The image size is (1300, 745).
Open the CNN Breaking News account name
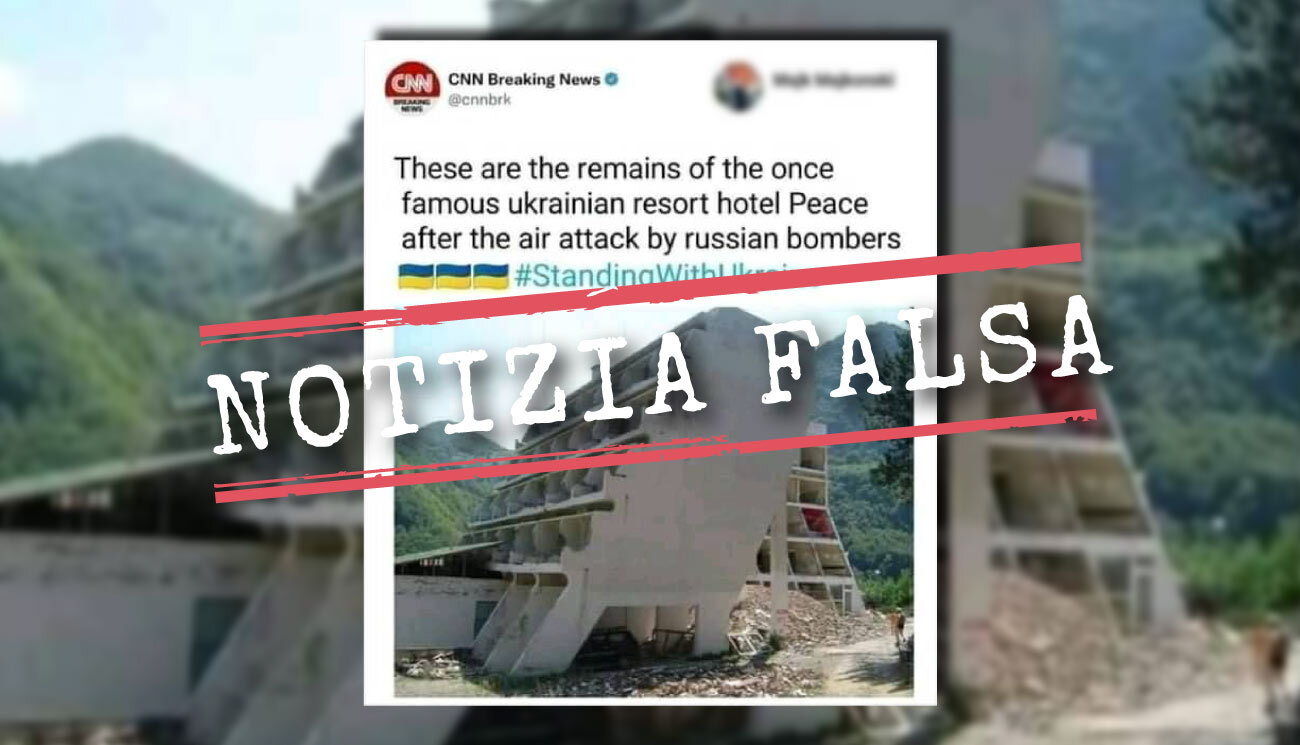[x=524, y=79]
